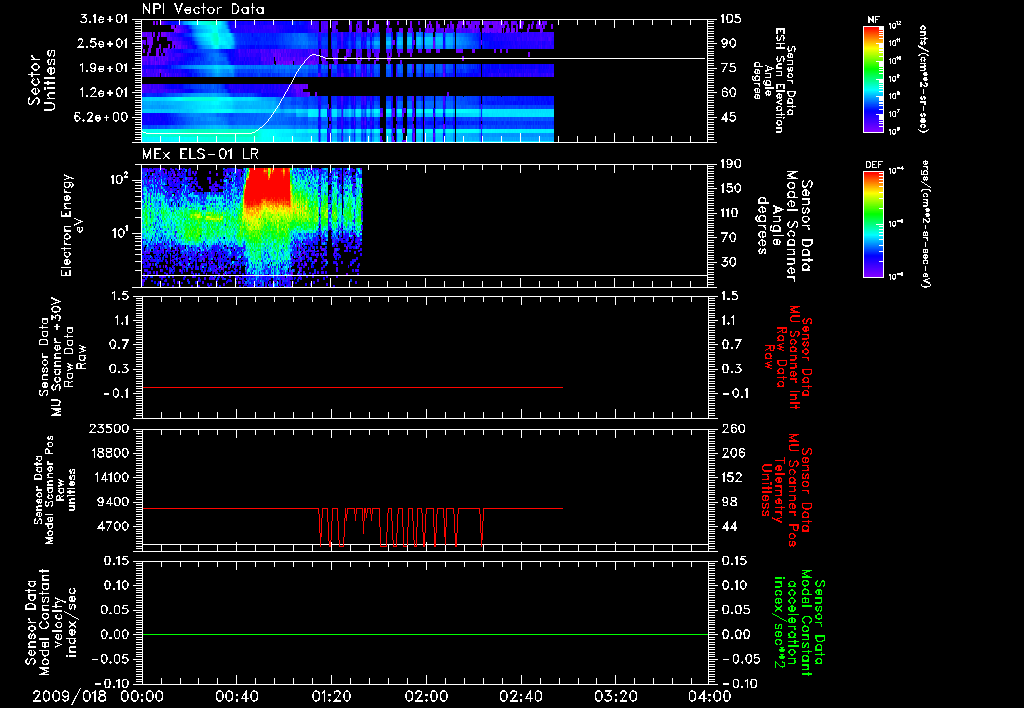Click the "2009/018" date label
The image size is (1024, 708).
[71, 696]
